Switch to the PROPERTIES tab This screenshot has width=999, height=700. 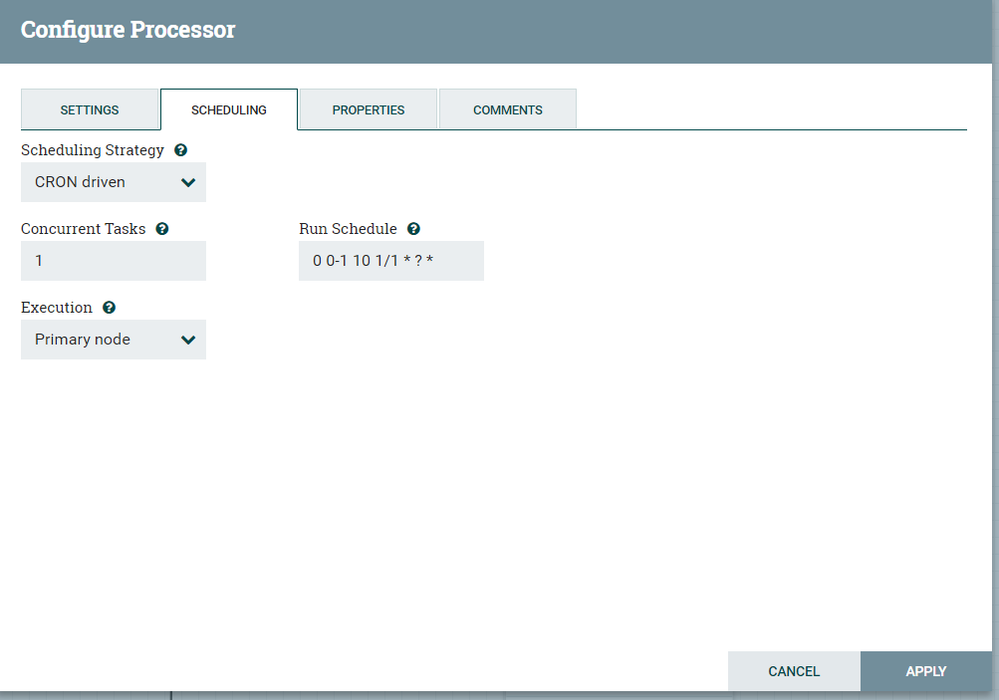click(368, 110)
